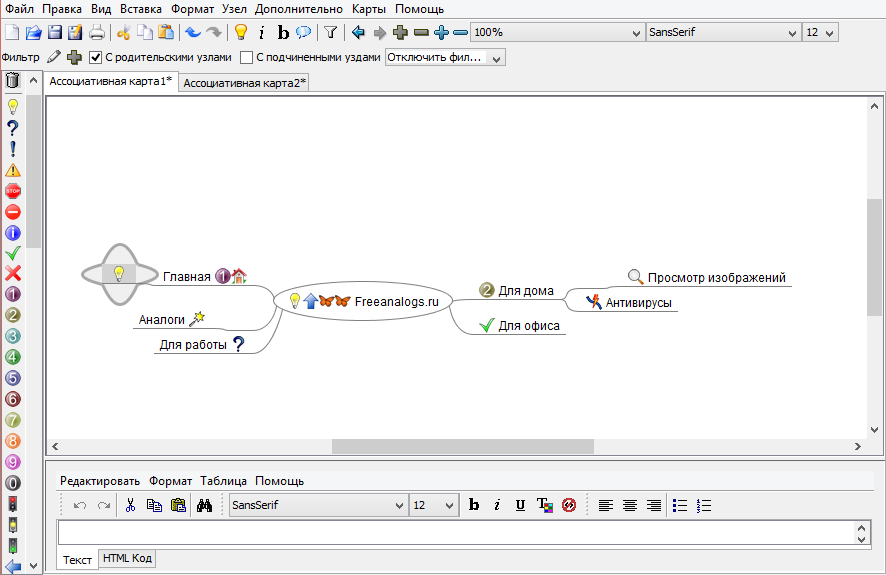
Task: Click the Print icon in toolbar
Action: click(x=97, y=32)
